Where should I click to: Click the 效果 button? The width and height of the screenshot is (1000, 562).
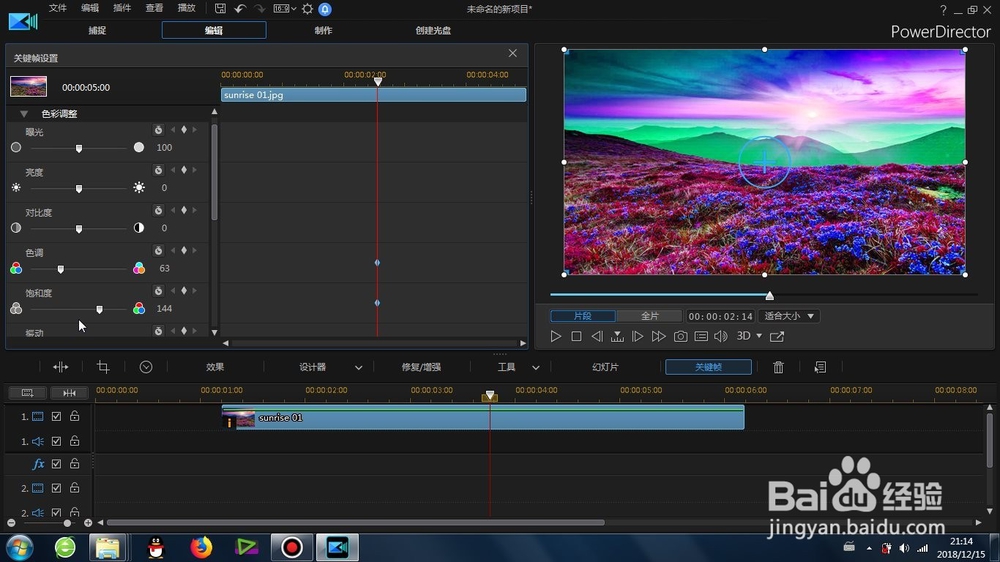(215, 367)
